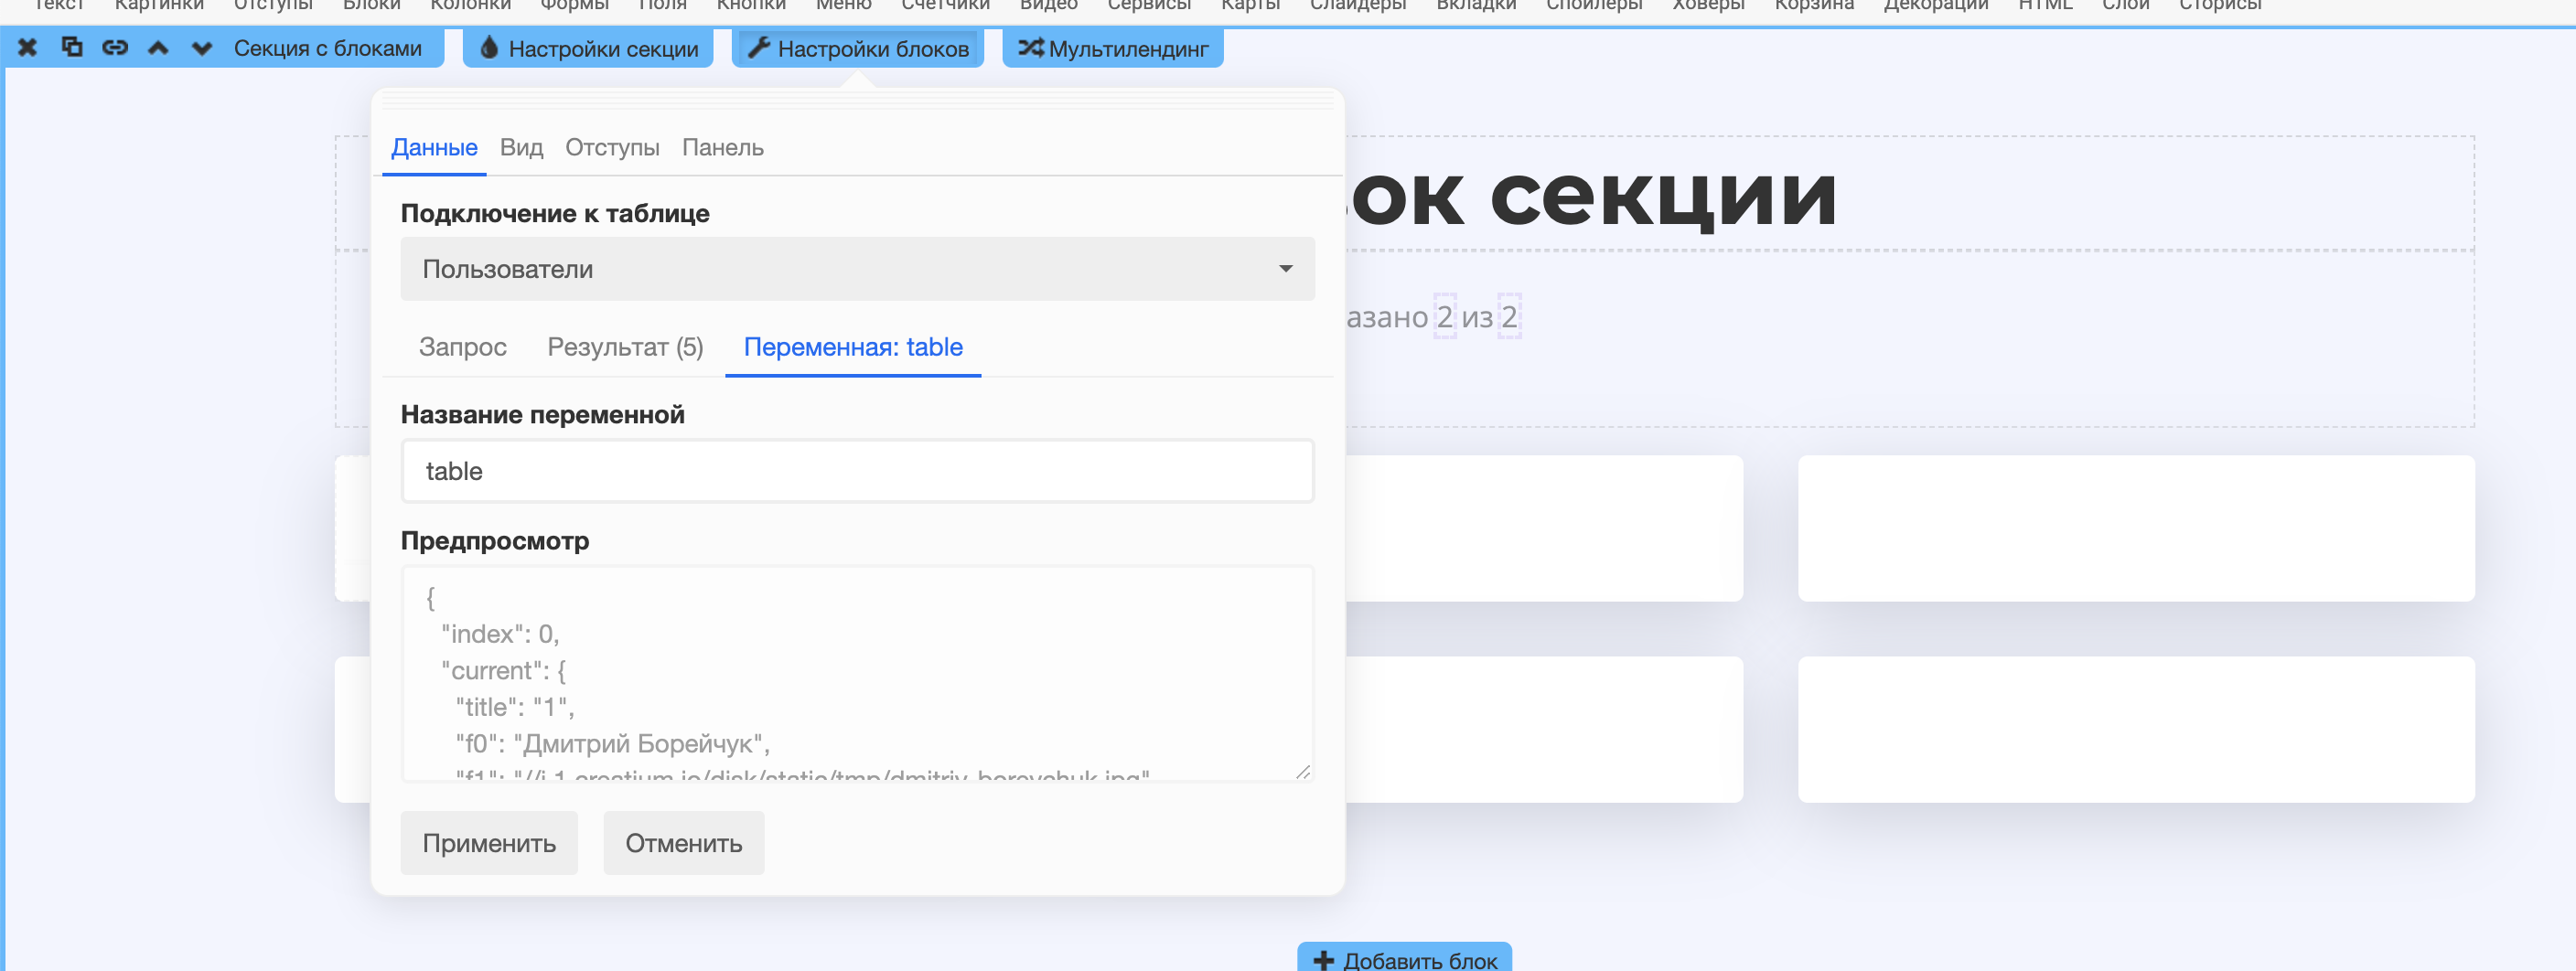This screenshot has height=971, width=2576.
Task: Duplicate section using the copy icon
Action: pyautogui.click(x=72, y=47)
